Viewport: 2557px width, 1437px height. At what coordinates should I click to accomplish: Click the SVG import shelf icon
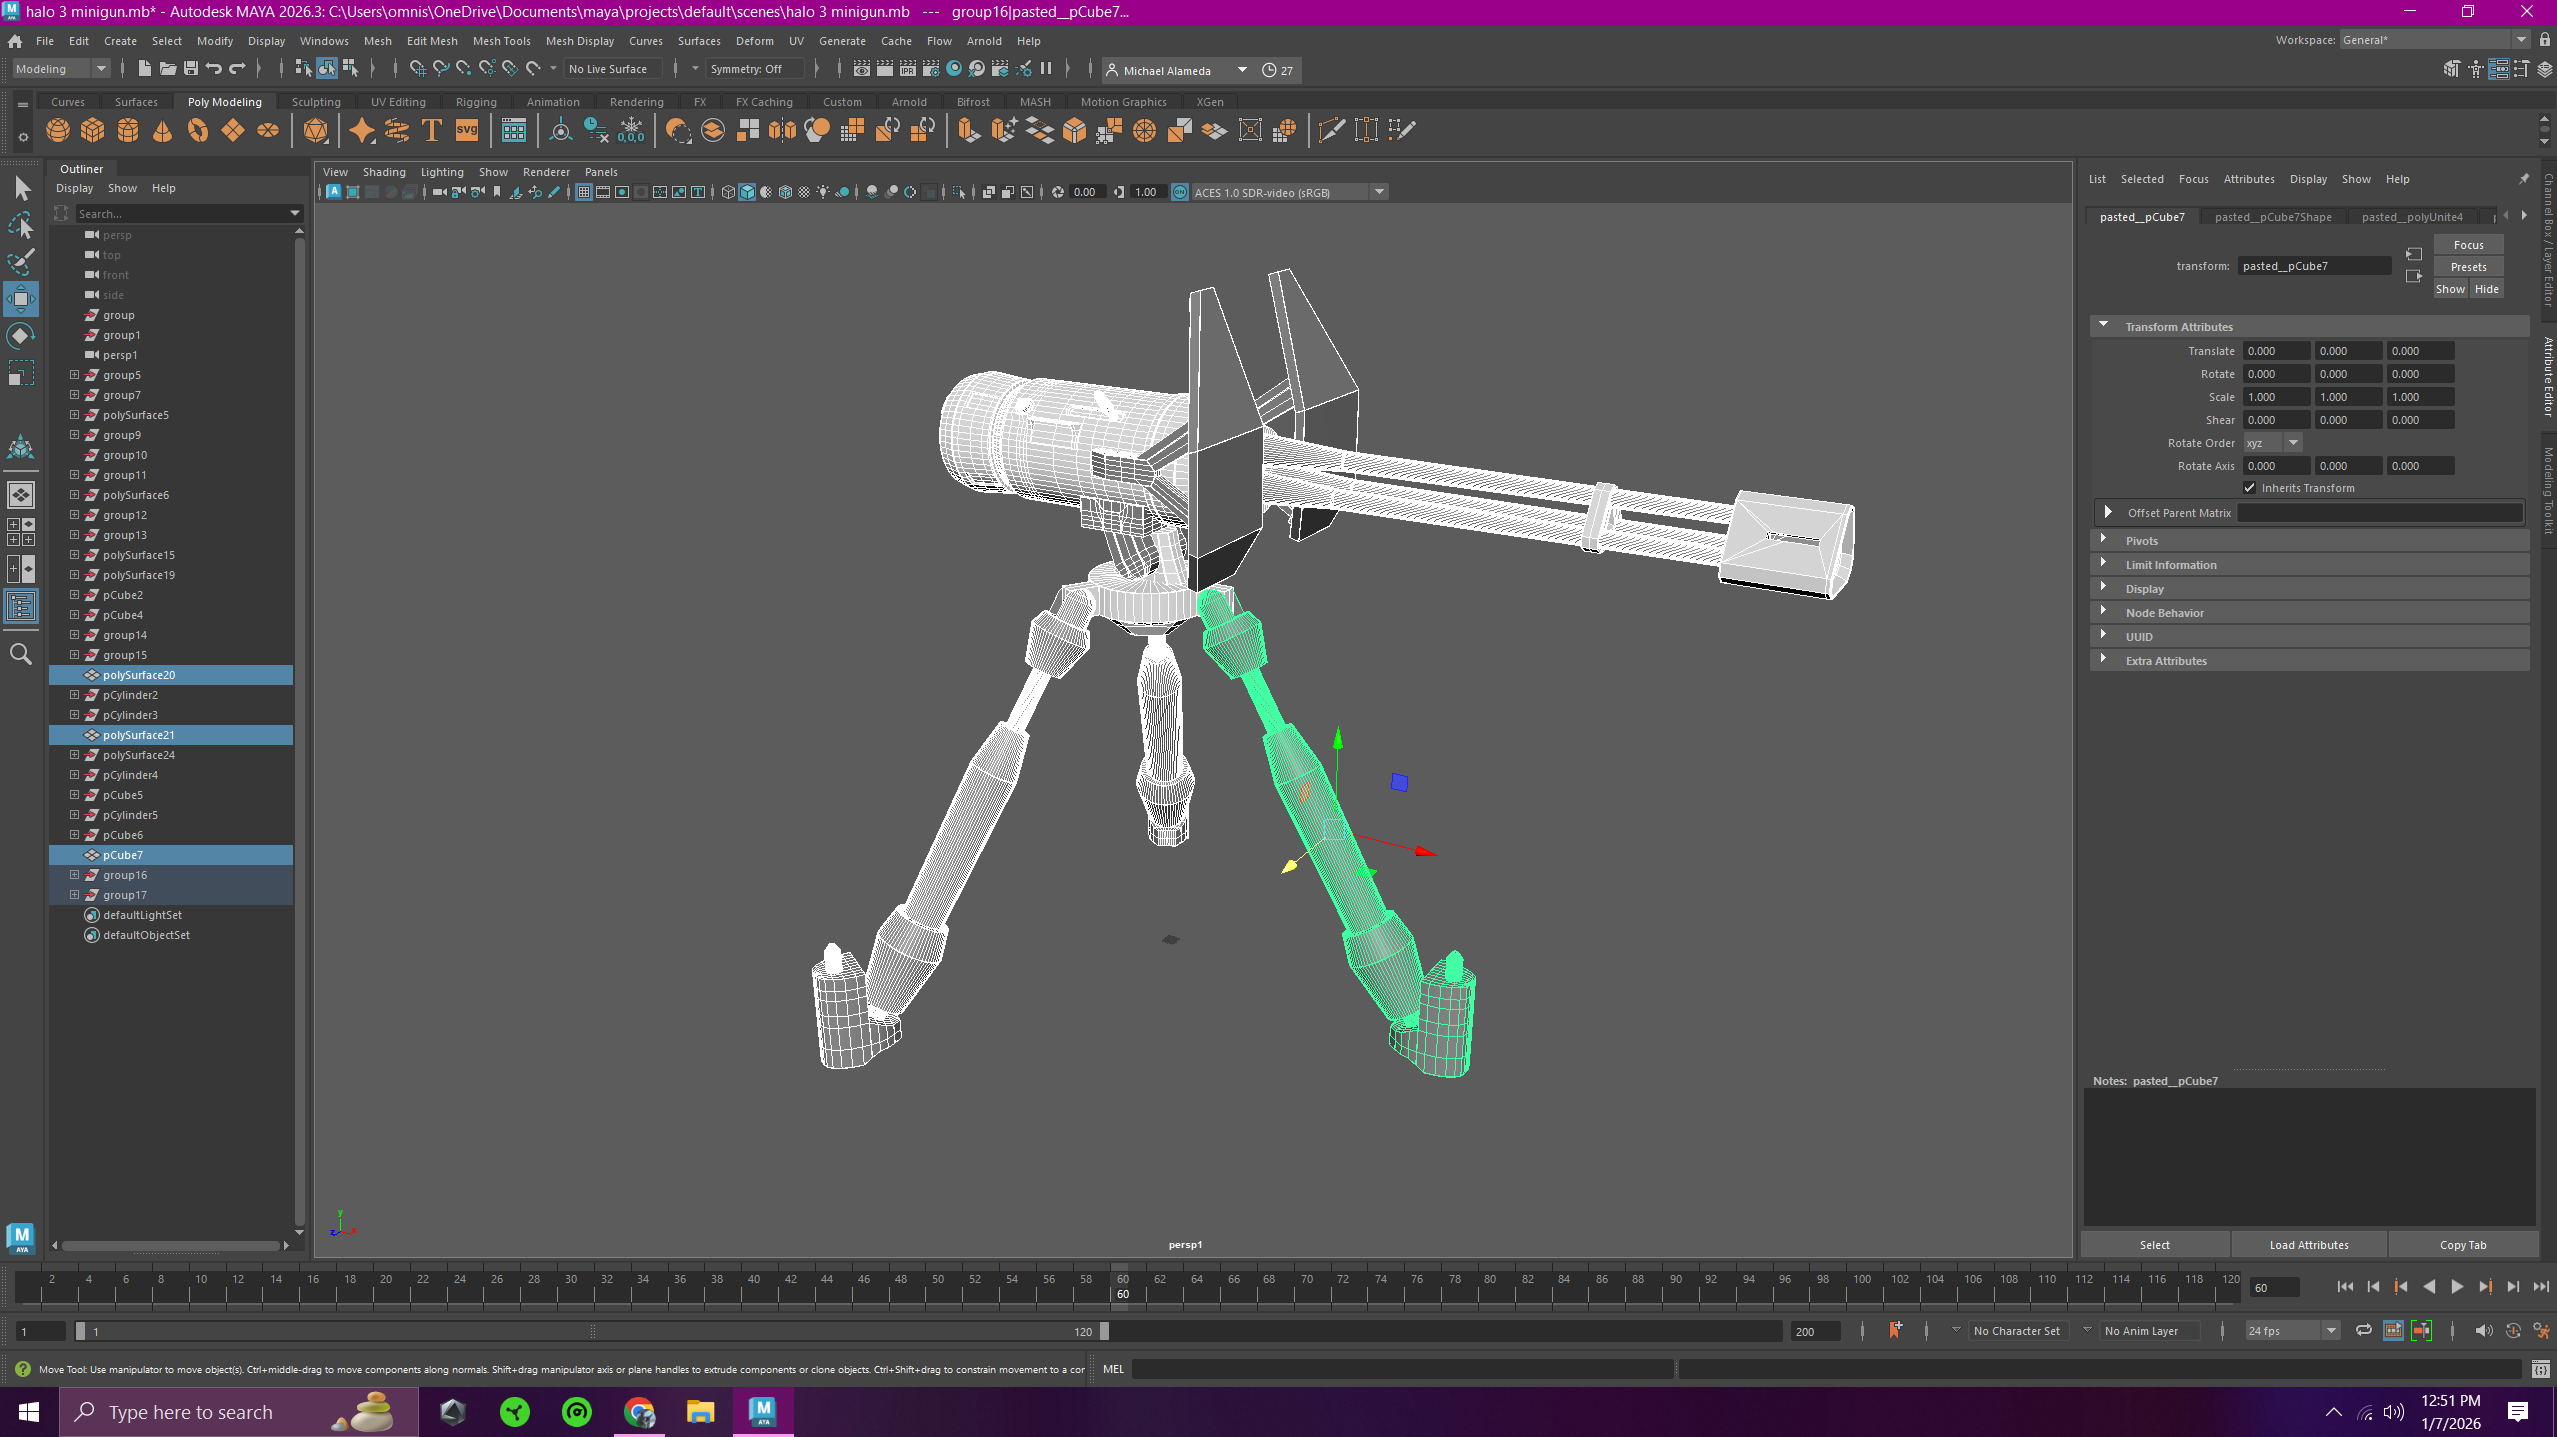point(467,130)
